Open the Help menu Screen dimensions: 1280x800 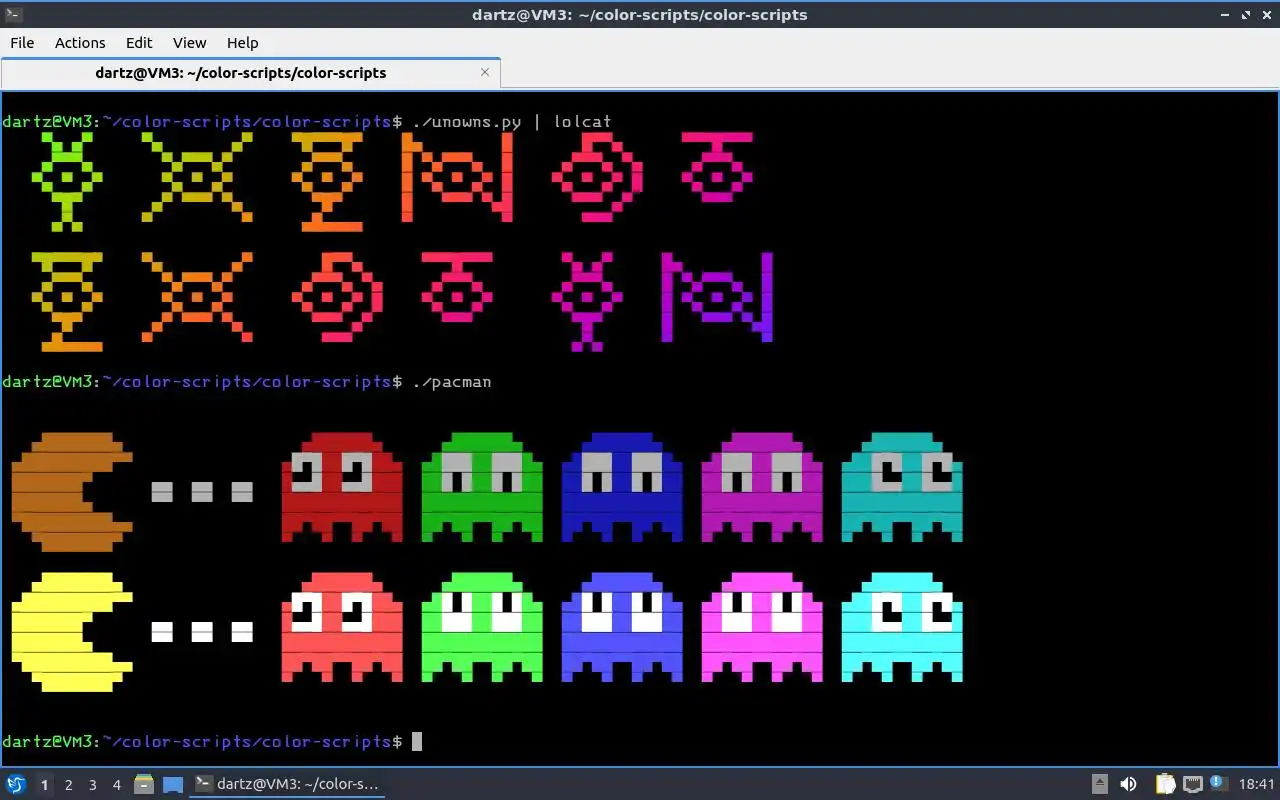pos(242,42)
